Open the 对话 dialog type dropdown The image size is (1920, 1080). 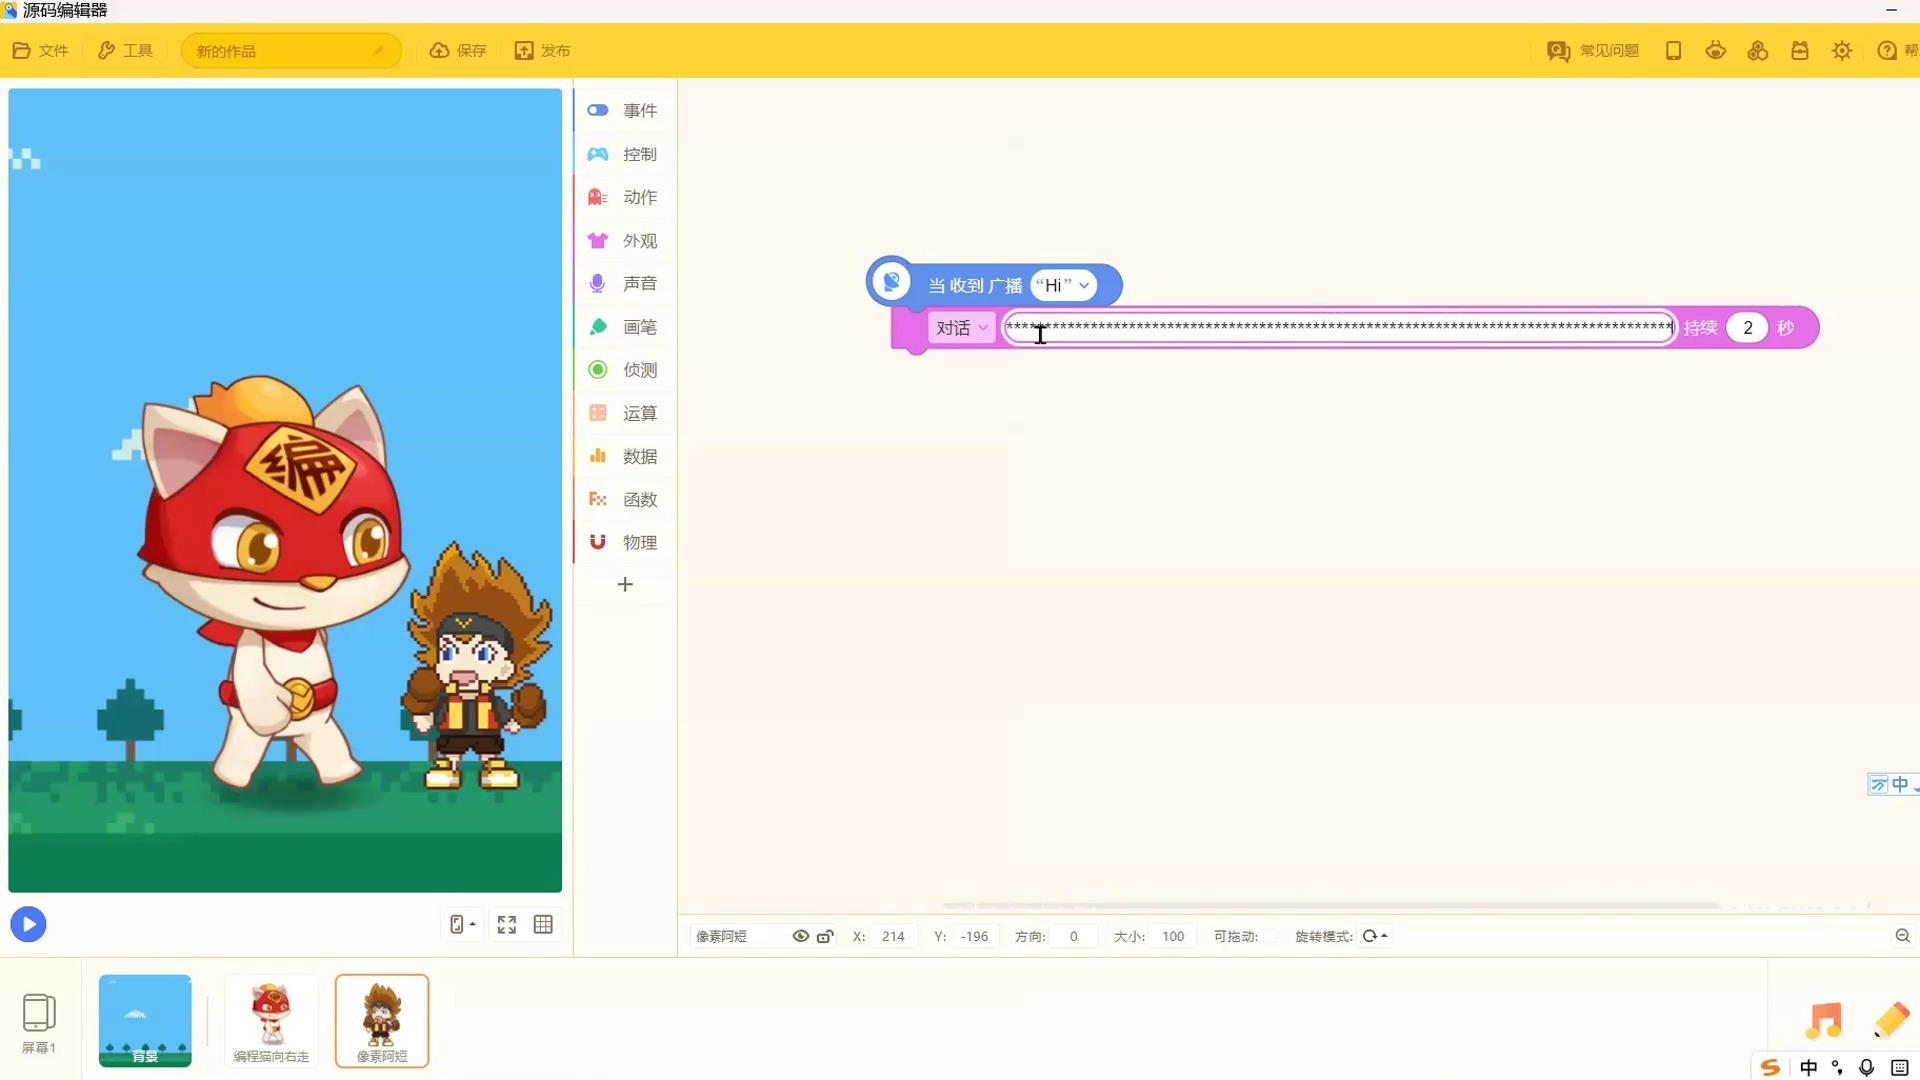[961, 328]
